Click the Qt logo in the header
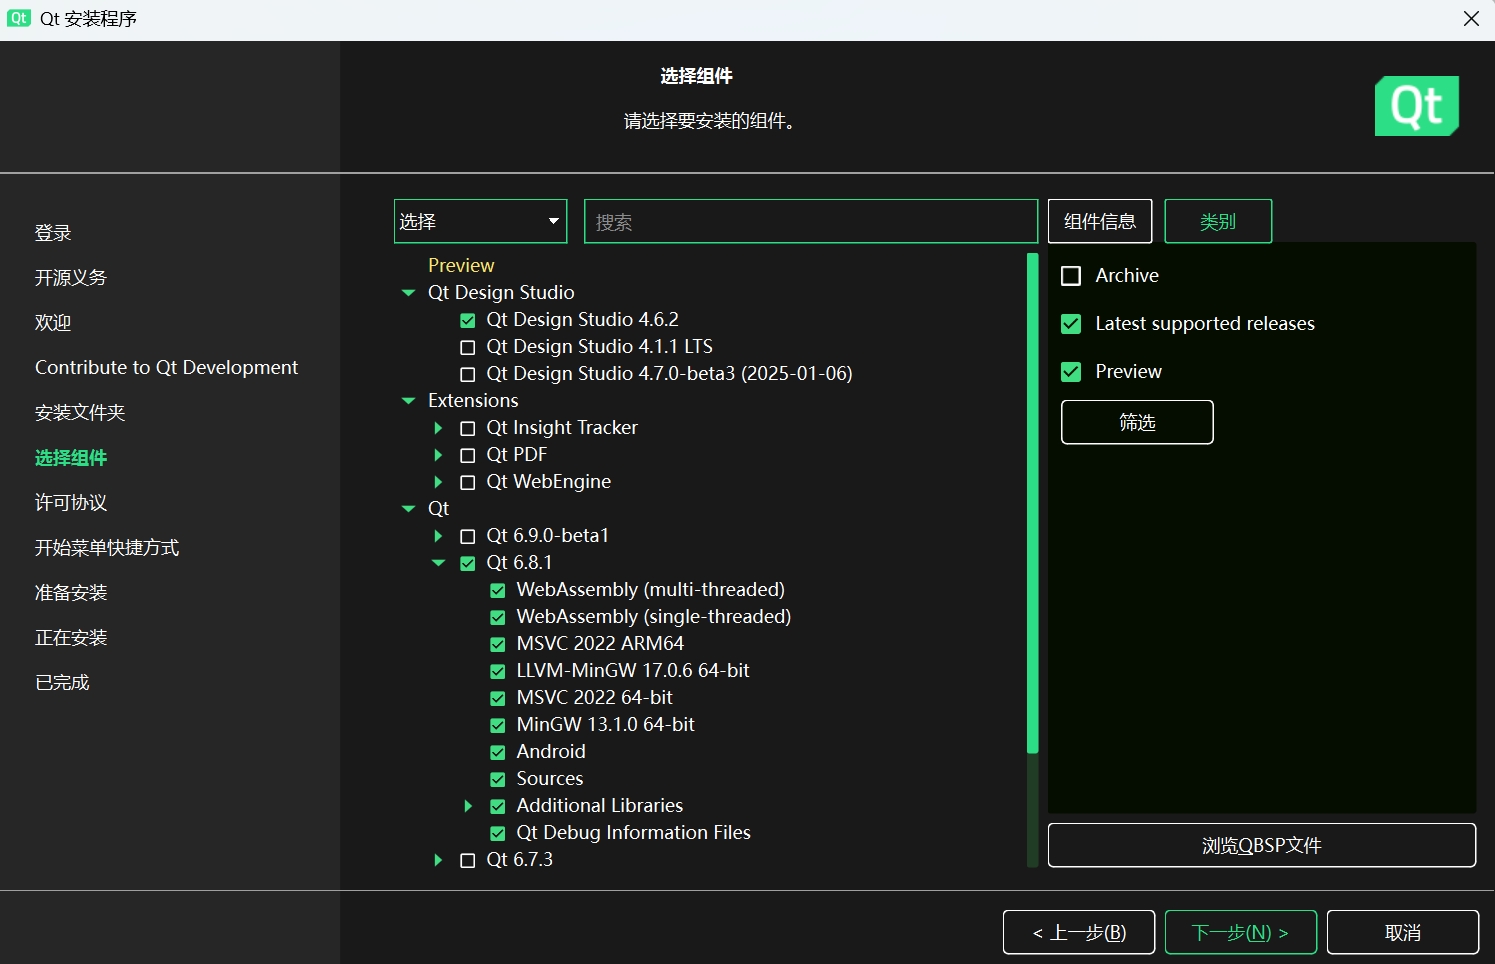This screenshot has width=1495, height=964. pos(1416,106)
